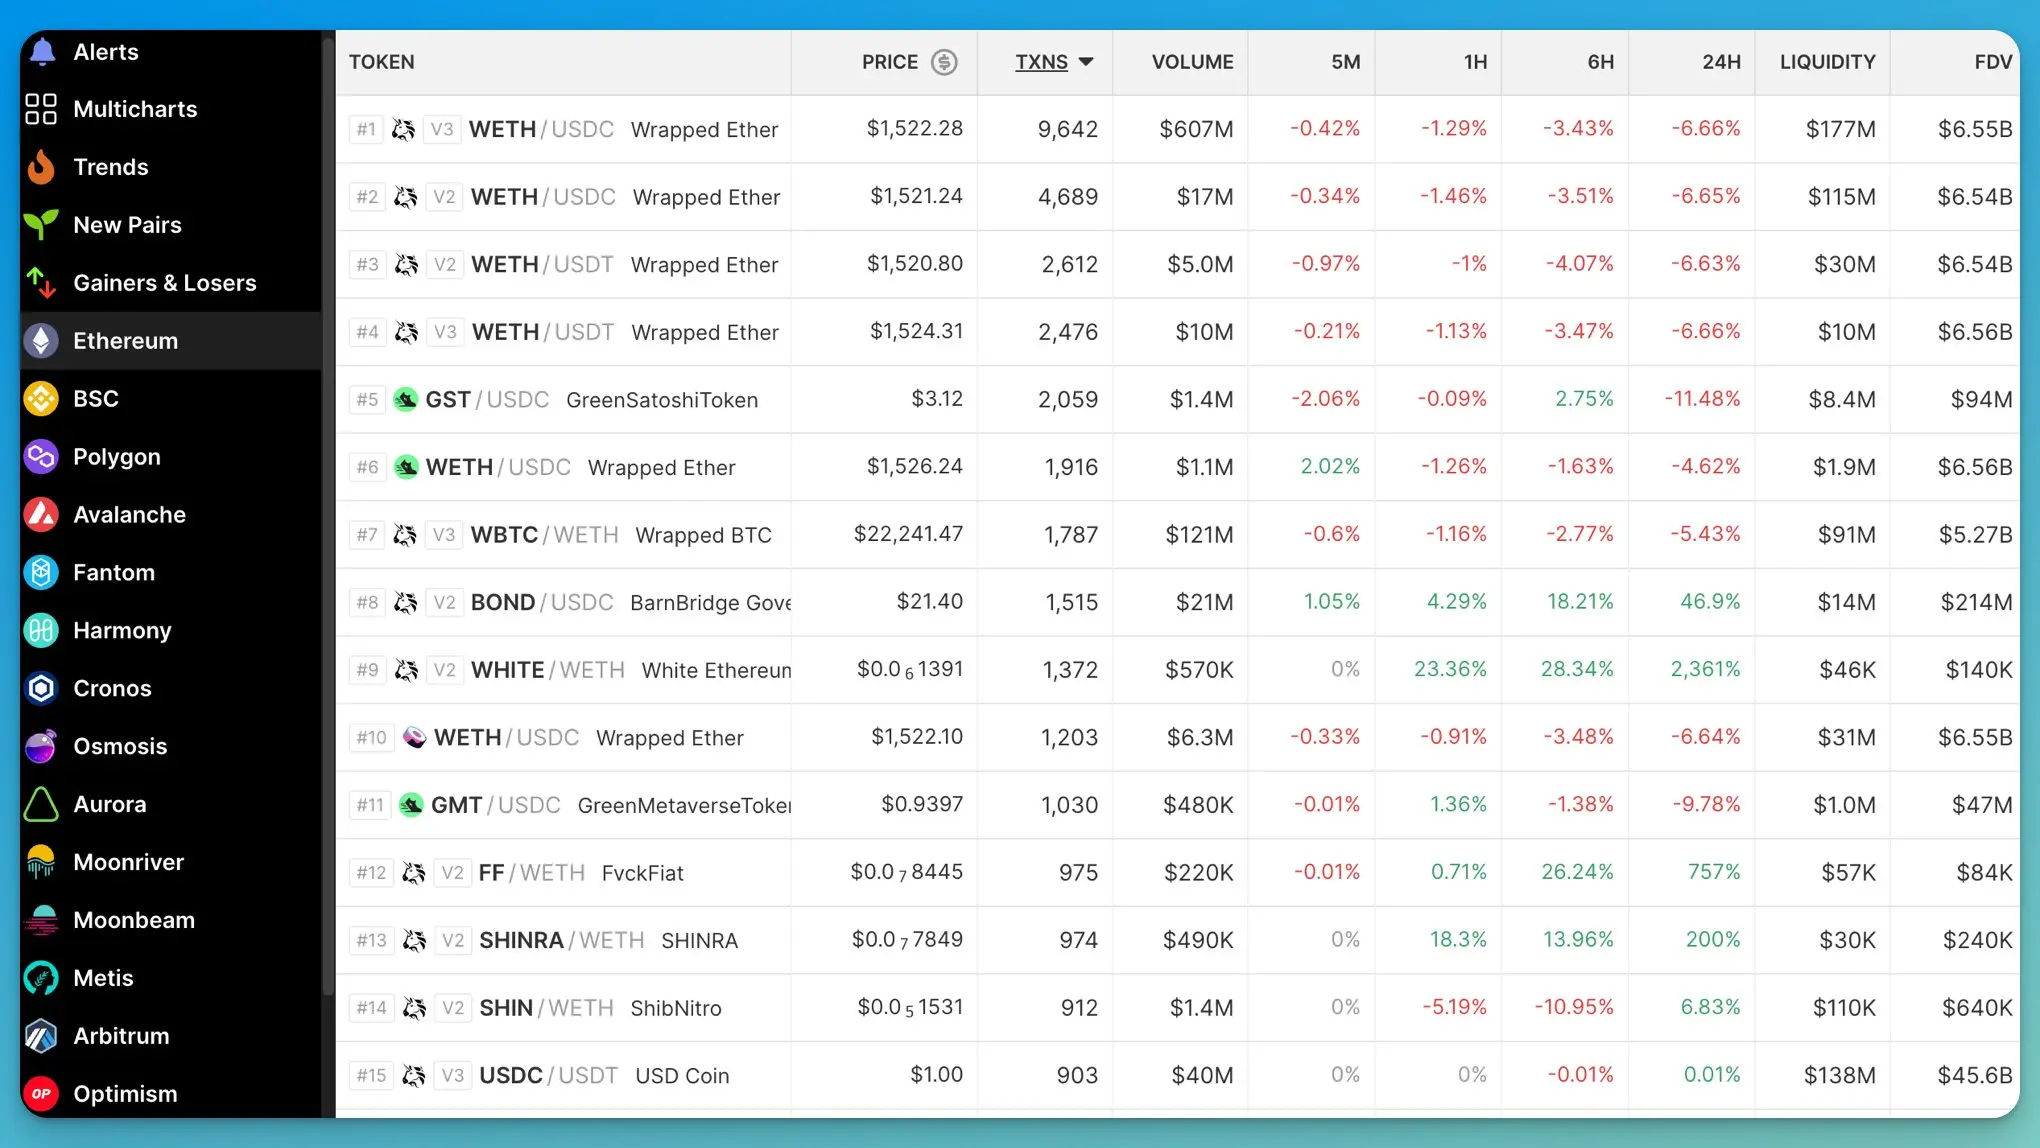Open Multicharts grid icon in sidebar
This screenshot has width=2040, height=1148.
click(41, 109)
